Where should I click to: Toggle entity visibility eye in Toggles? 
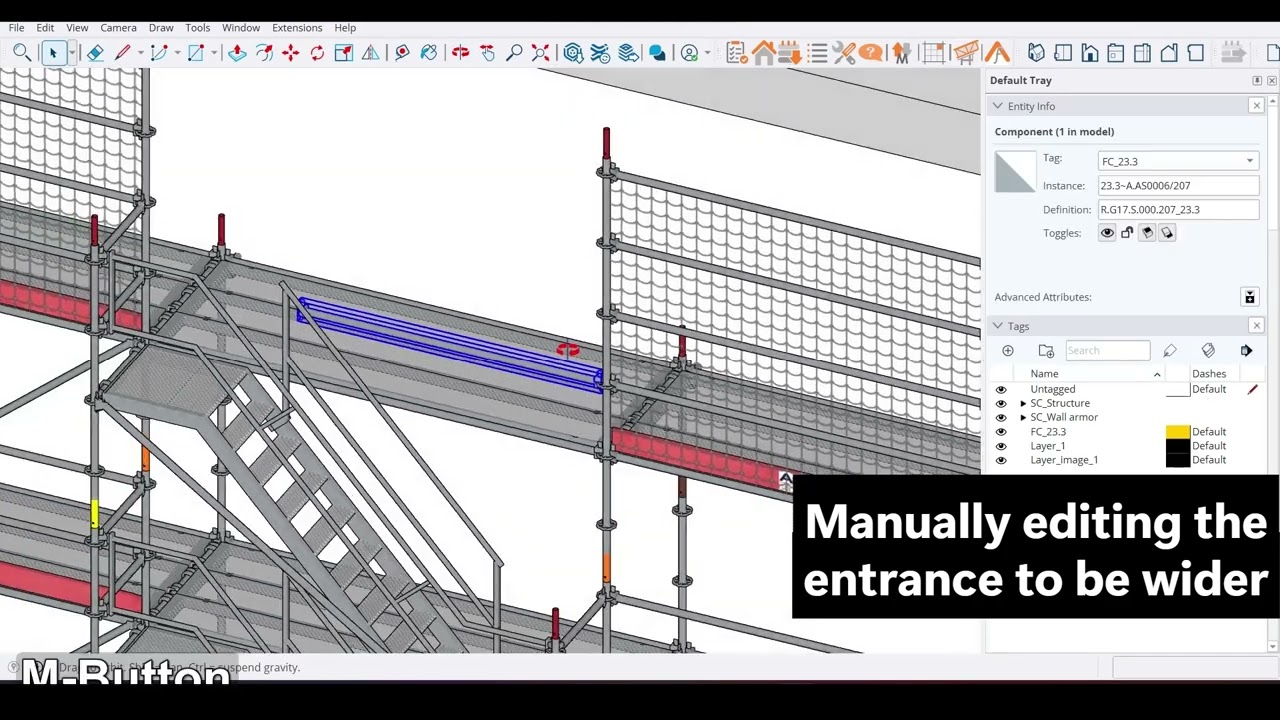pos(1107,233)
